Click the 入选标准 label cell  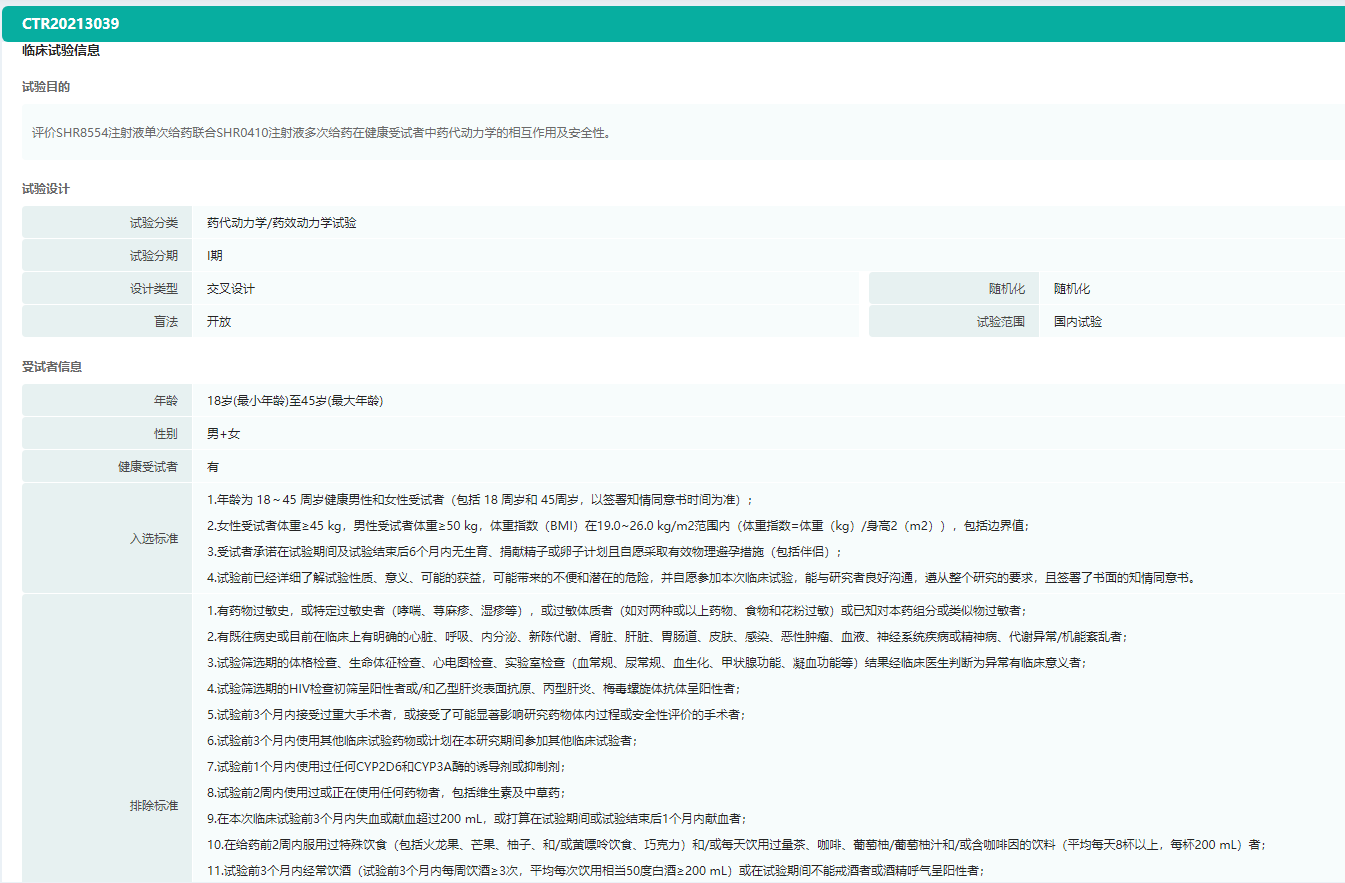(x=153, y=539)
